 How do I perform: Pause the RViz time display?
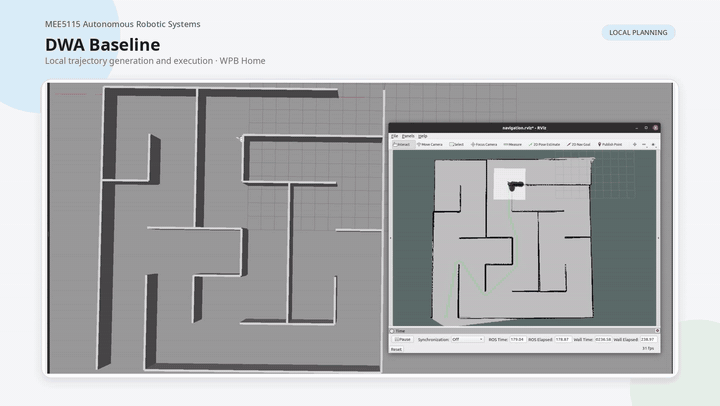(402, 339)
